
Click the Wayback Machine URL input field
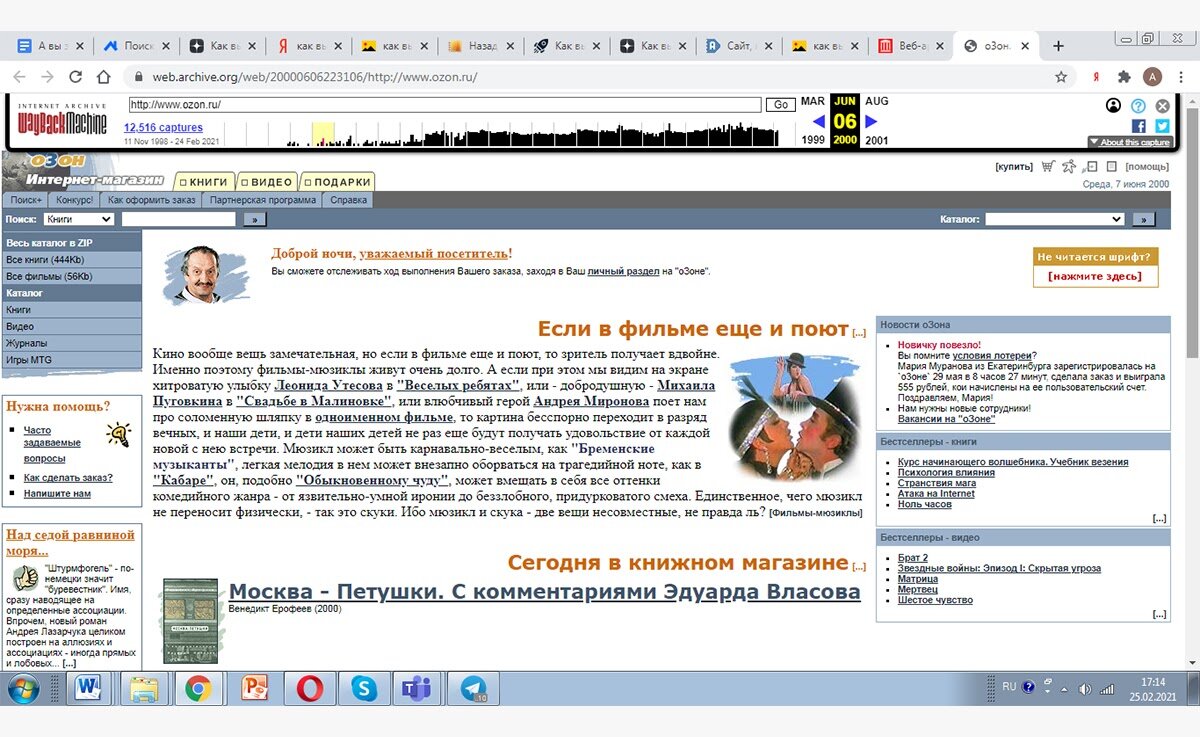(445, 105)
